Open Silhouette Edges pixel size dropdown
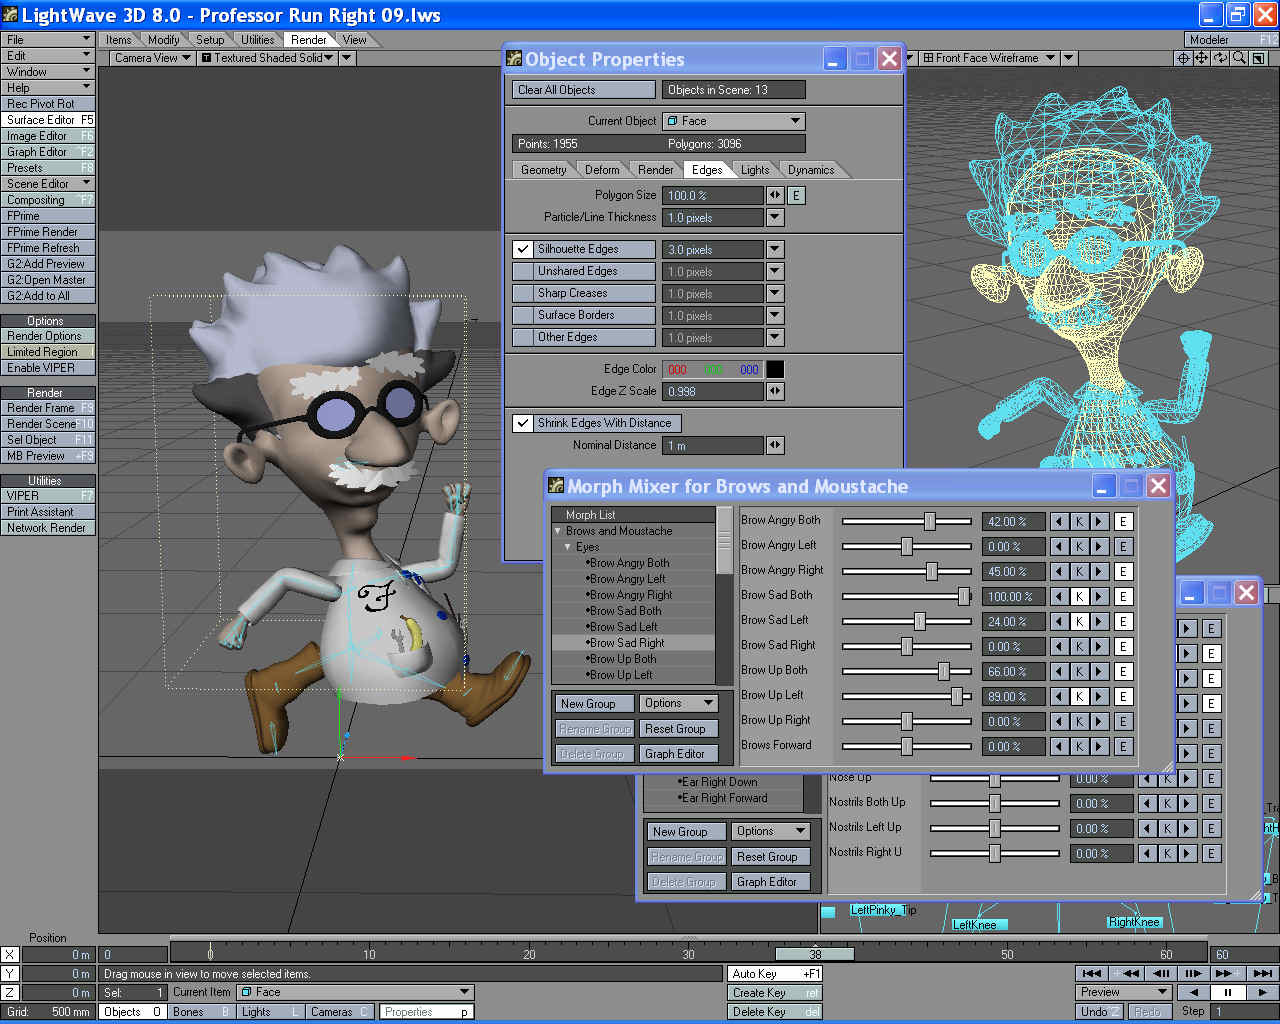 point(775,250)
